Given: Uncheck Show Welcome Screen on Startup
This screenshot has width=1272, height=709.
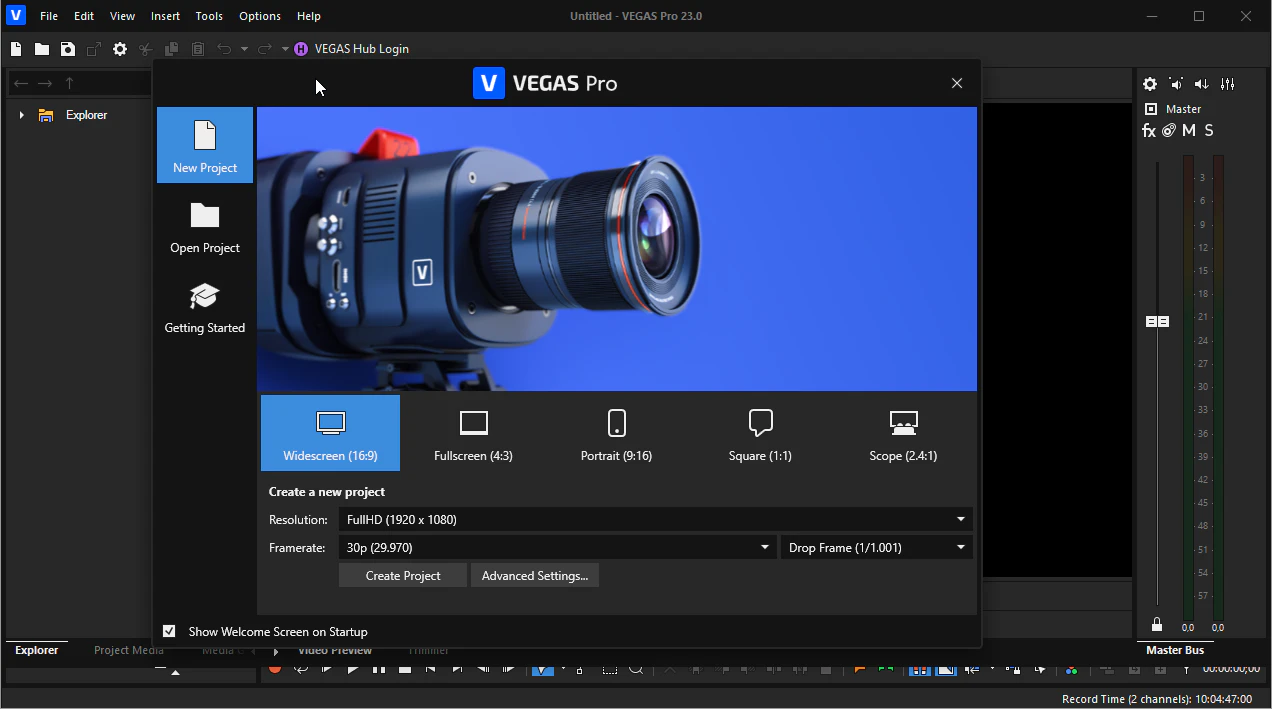Looking at the screenshot, I should tap(169, 631).
